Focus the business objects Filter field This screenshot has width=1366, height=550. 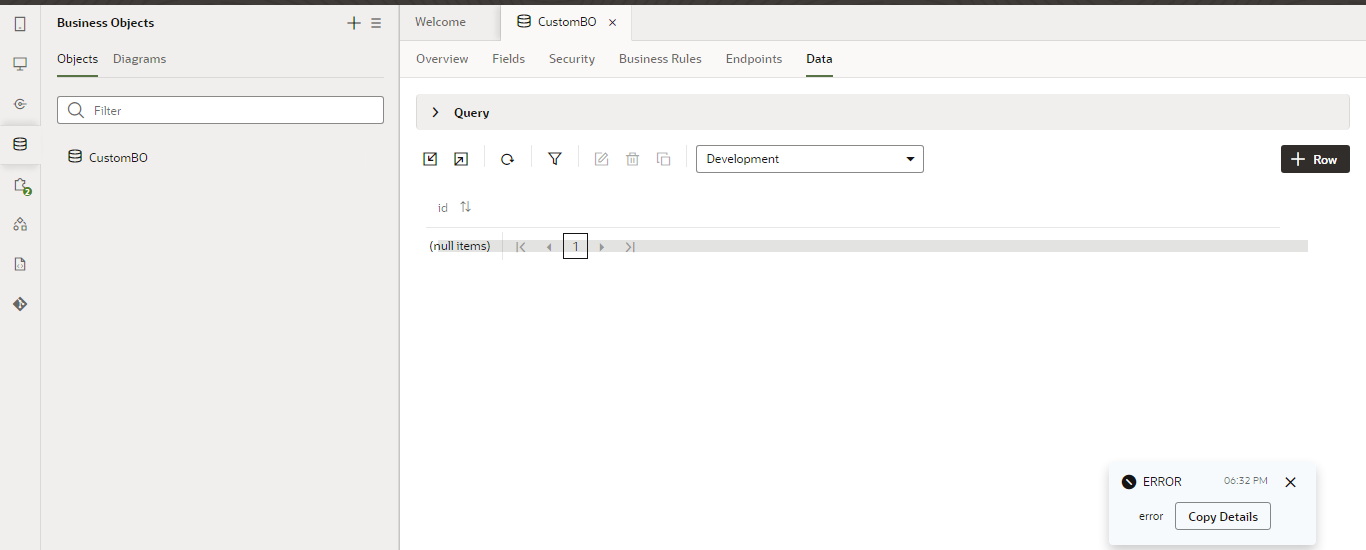pyautogui.click(x=220, y=110)
